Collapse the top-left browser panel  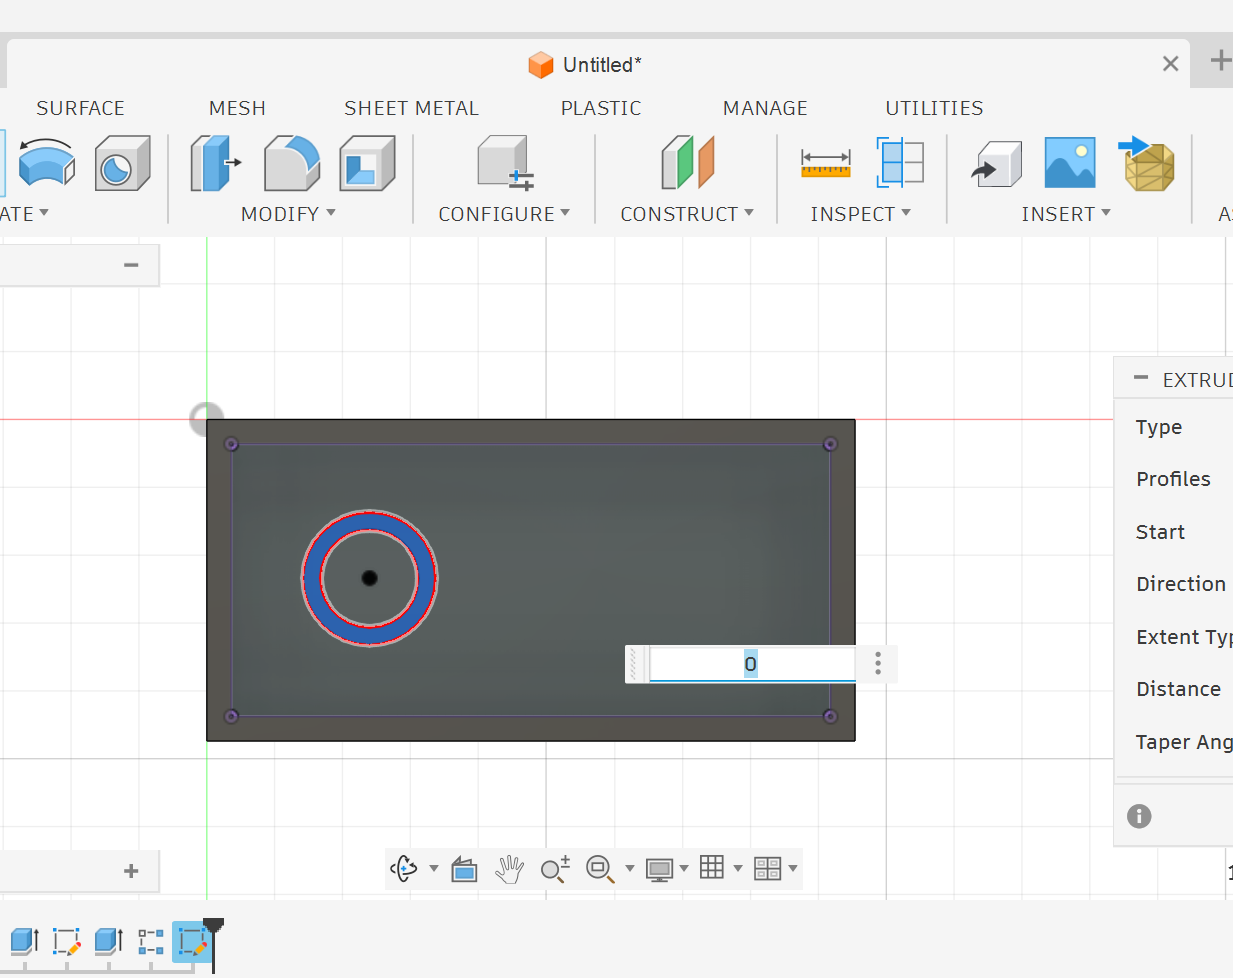click(x=131, y=265)
